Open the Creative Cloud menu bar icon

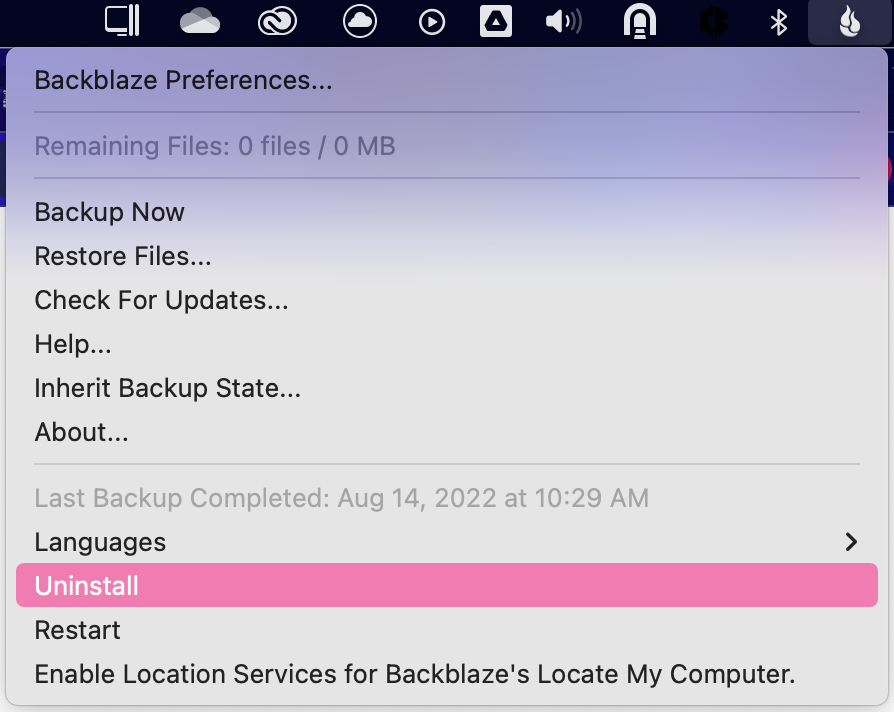point(277,22)
